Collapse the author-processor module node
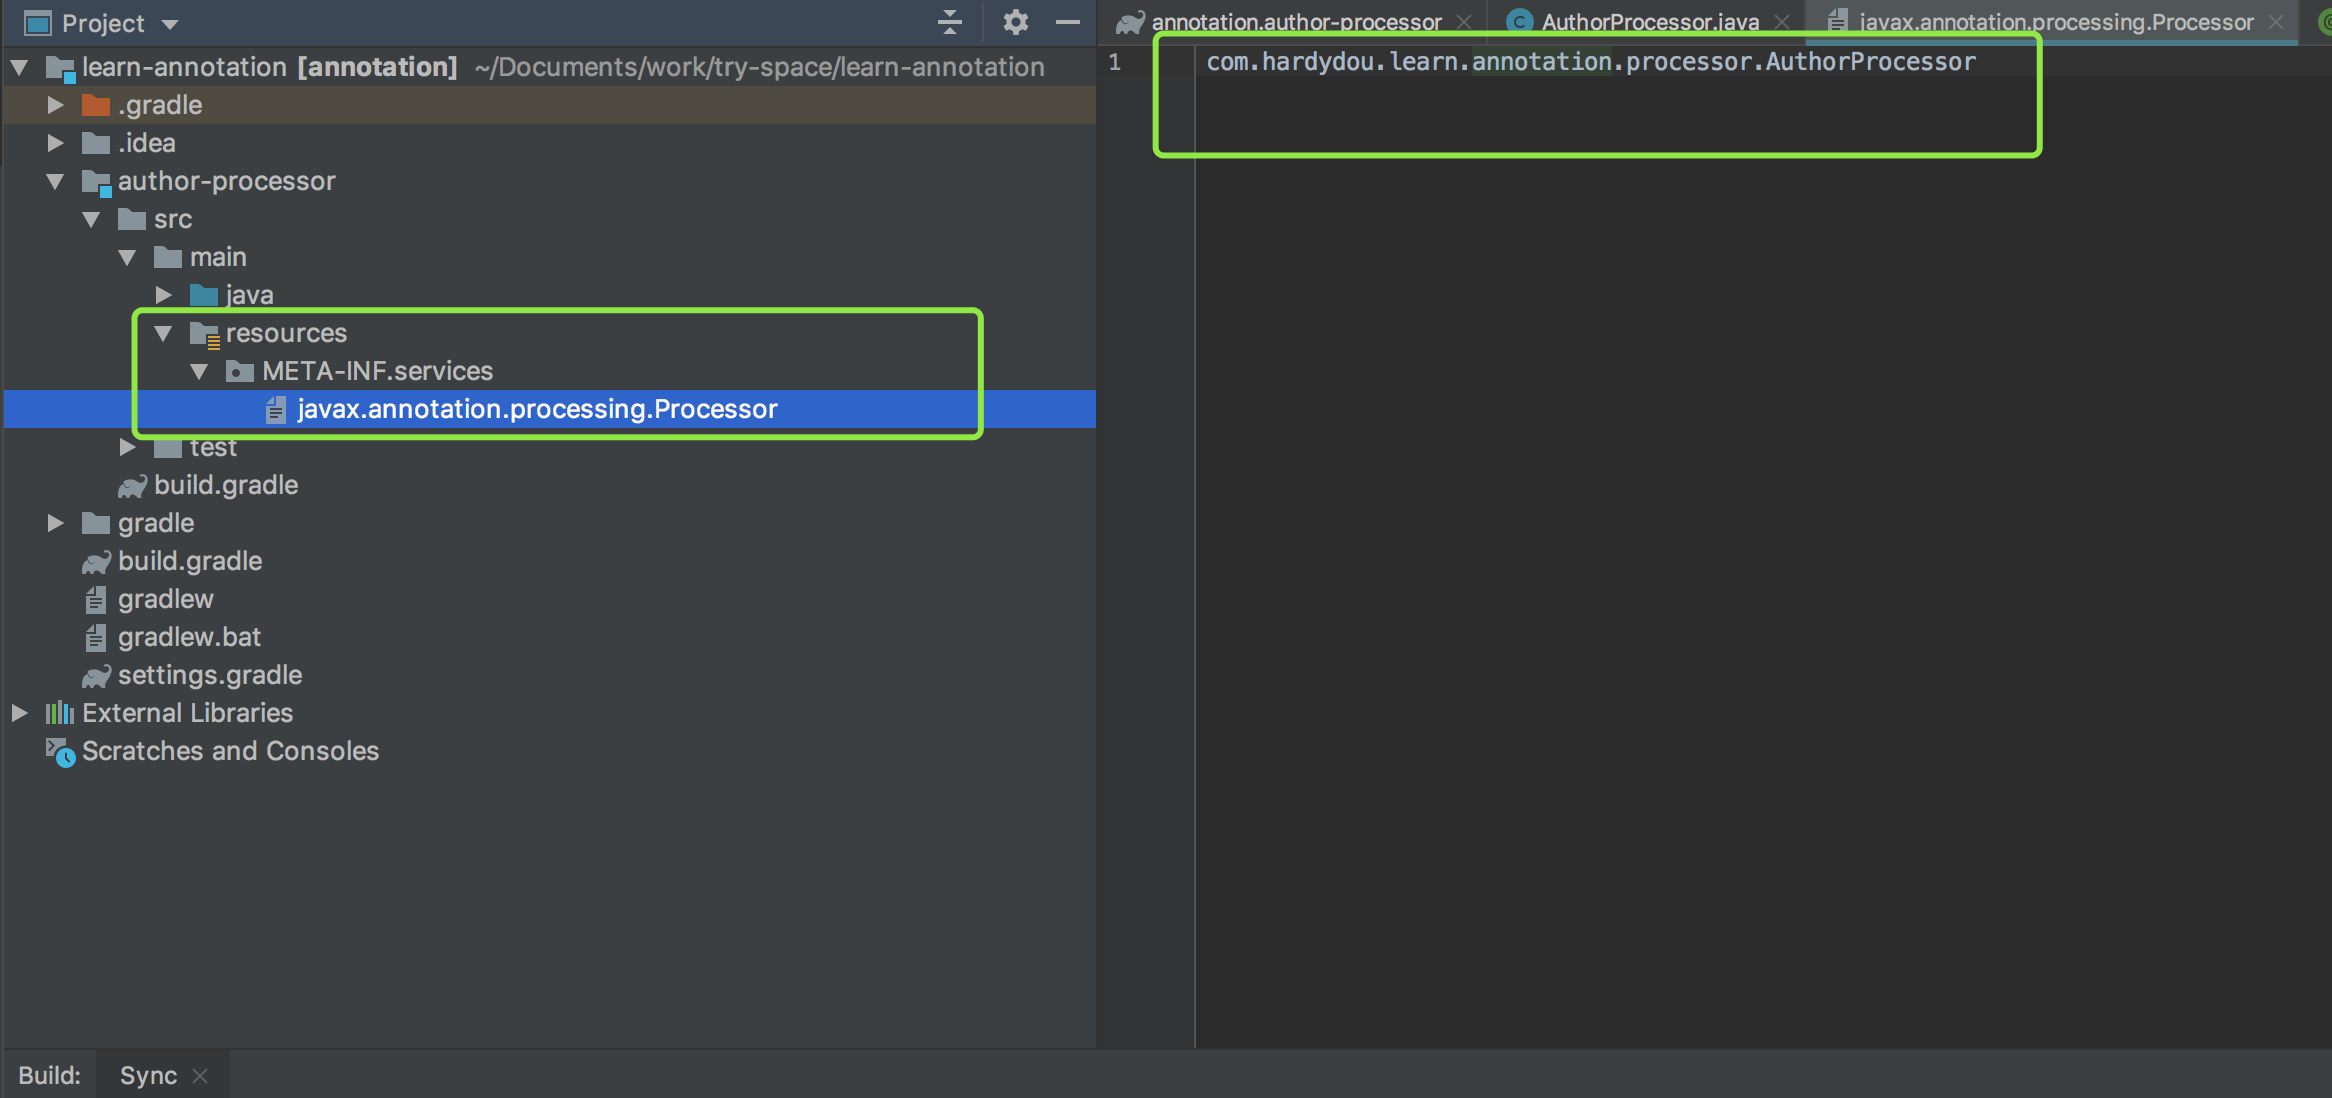2332x1098 pixels. (x=56, y=181)
